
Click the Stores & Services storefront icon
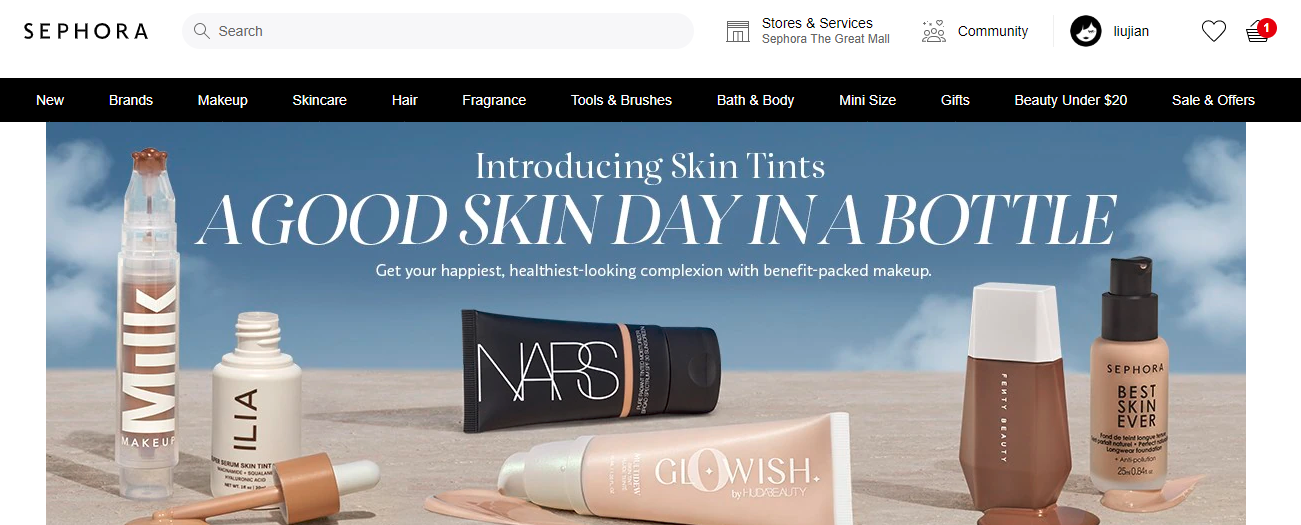(x=738, y=31)
